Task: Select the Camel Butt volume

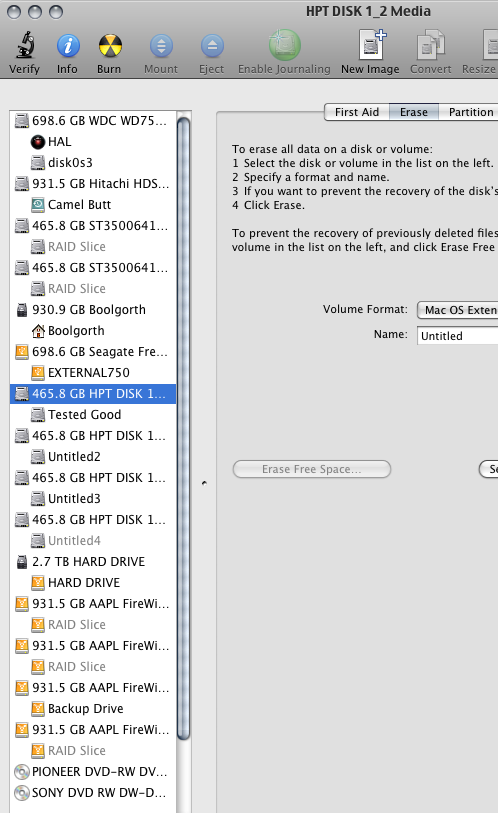Action: [x=93, y=204]
